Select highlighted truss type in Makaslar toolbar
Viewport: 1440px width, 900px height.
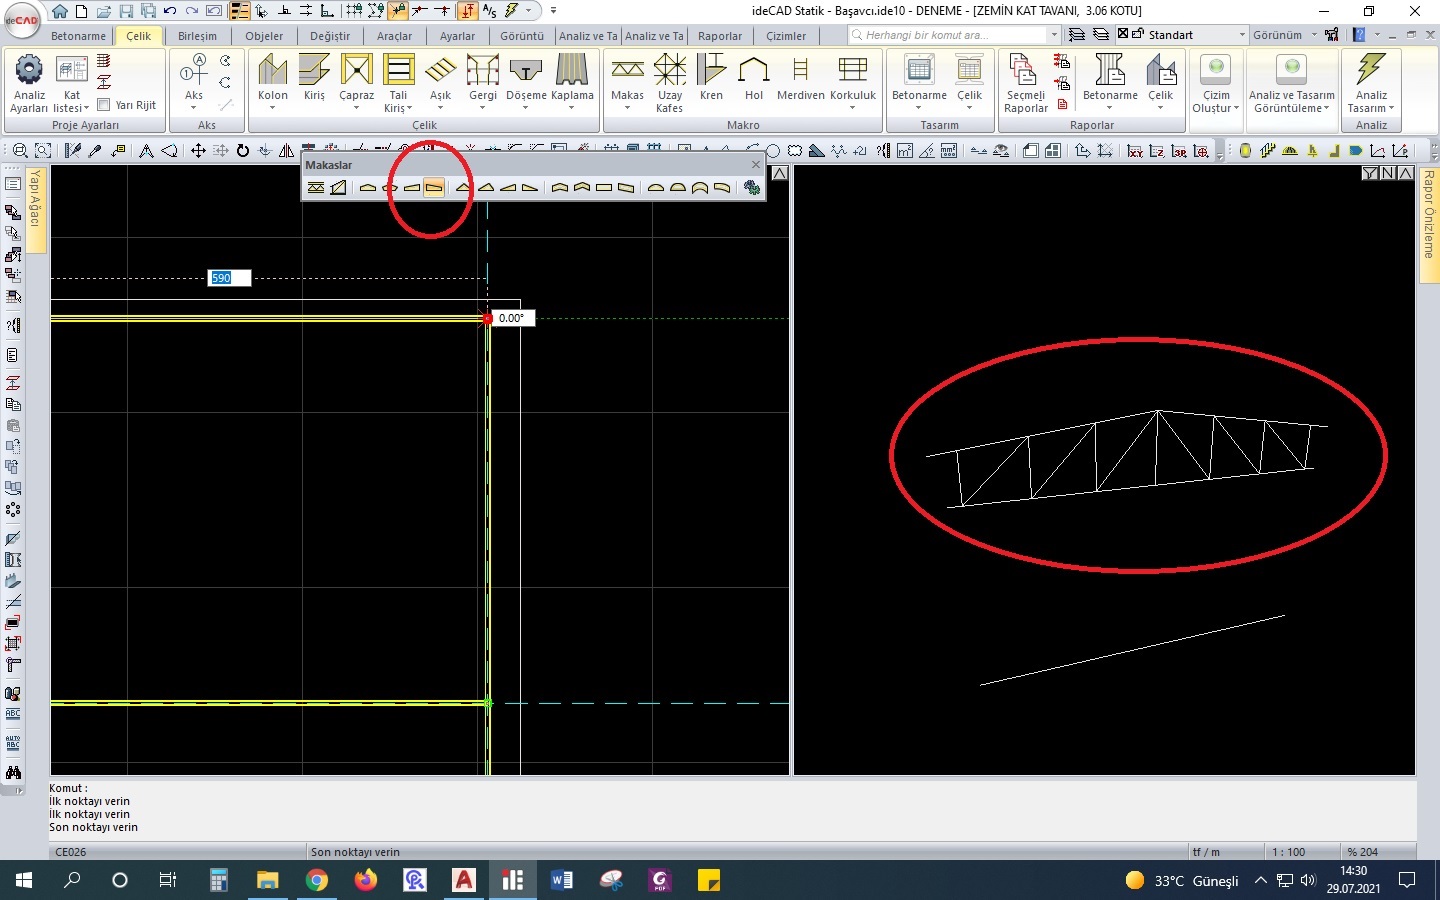pos(433,187)
